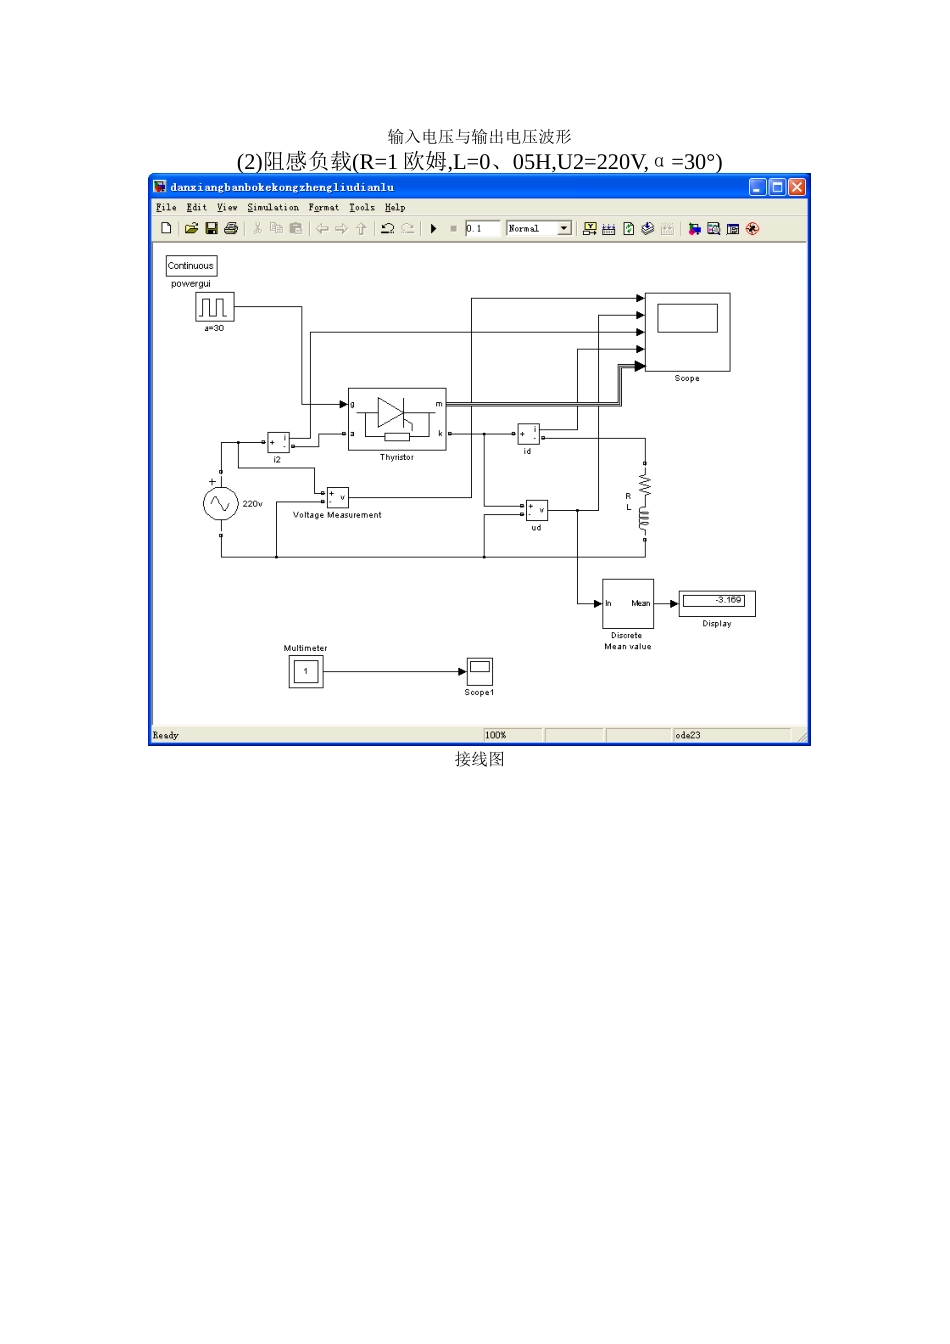This screenshot has height=1344, width=950.
Task: Click the refresh model blocks icon
Action: [x=629, y=229]
